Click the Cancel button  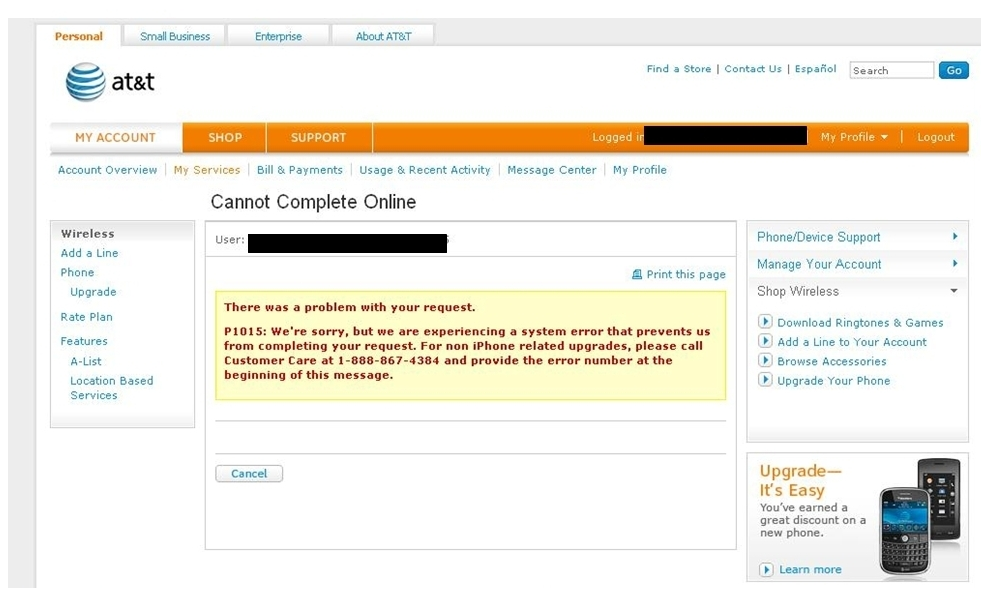click(249, 474)
